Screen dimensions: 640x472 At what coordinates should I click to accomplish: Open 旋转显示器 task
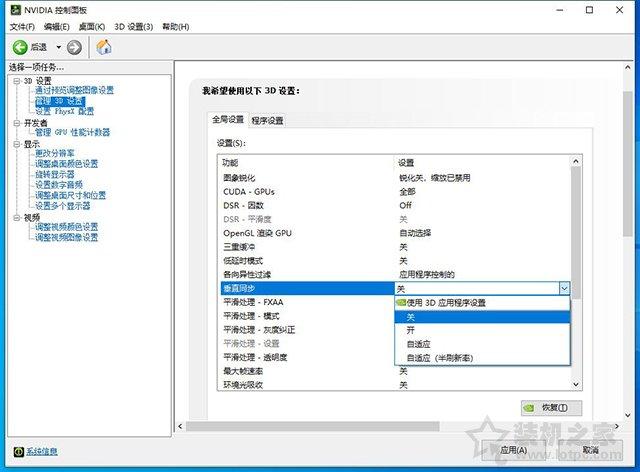[55, 174]
